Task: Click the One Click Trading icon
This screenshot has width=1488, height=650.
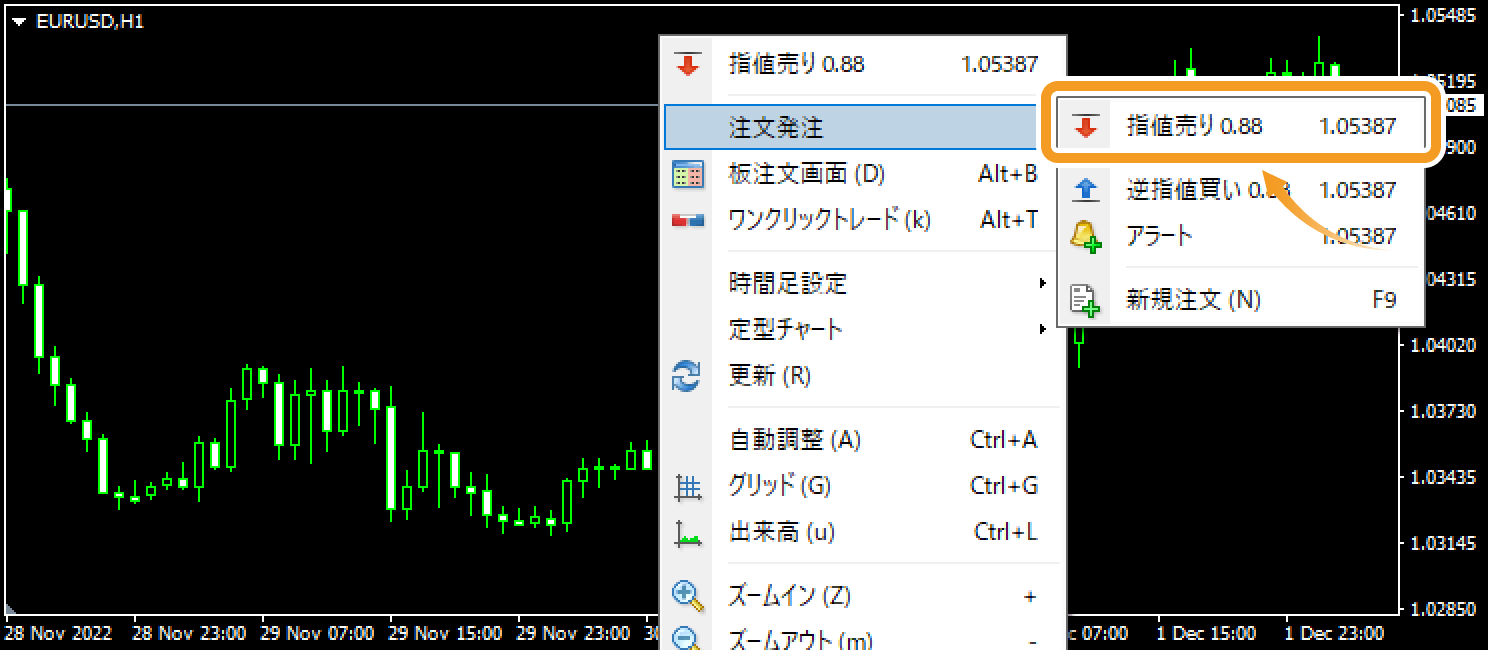Action: 687,220
